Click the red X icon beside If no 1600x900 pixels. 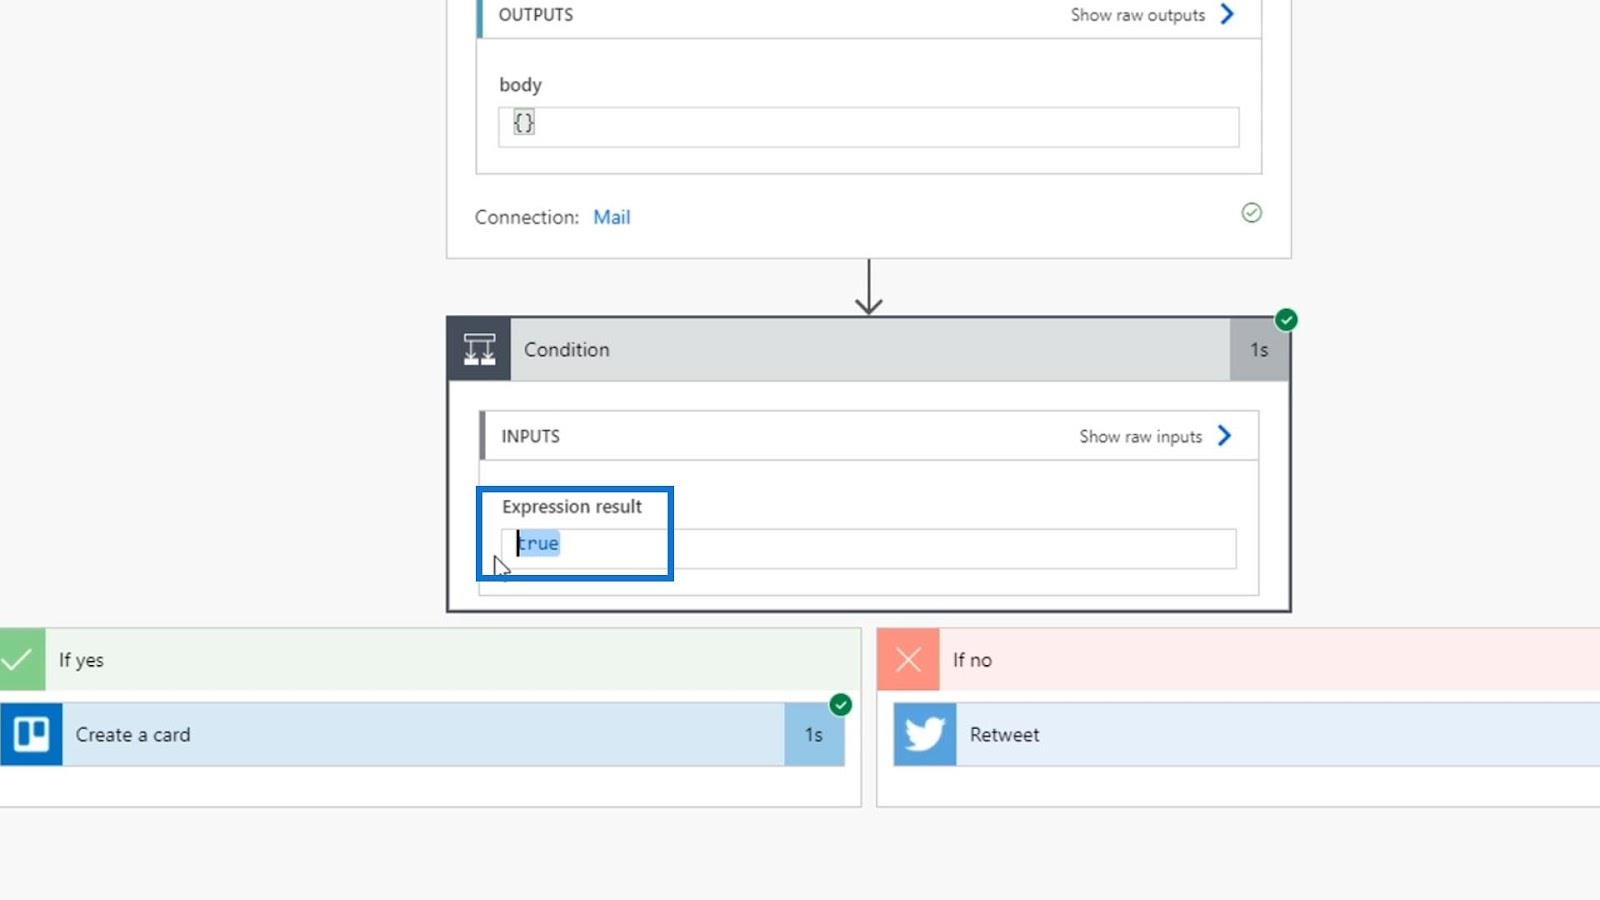(x=908, y=660)
